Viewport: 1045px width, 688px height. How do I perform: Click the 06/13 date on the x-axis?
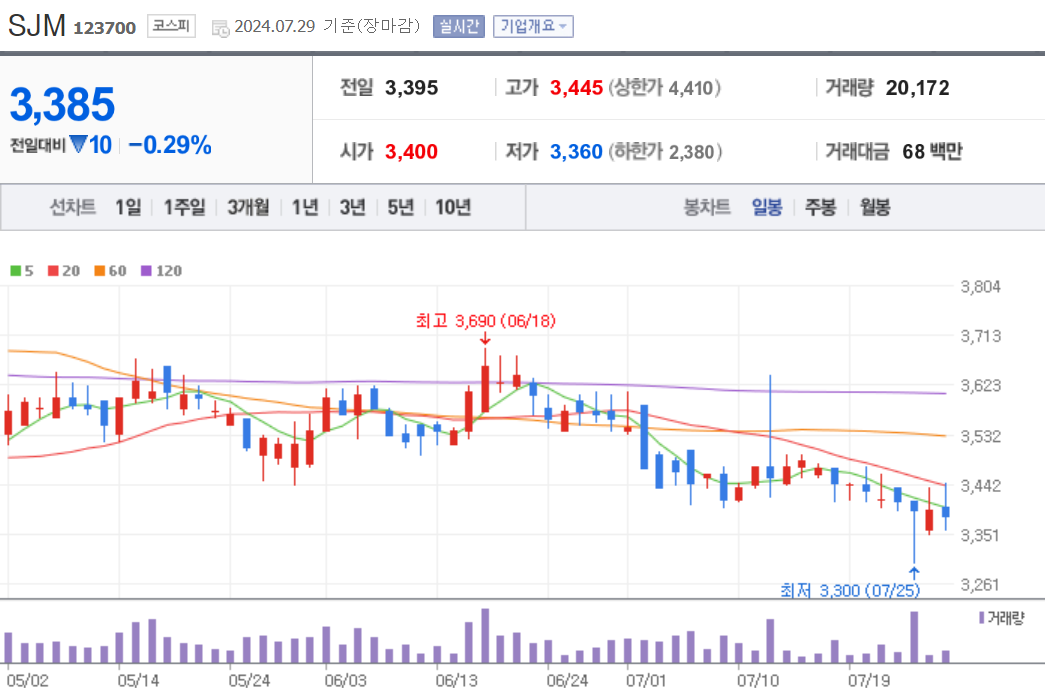[457, 680]
